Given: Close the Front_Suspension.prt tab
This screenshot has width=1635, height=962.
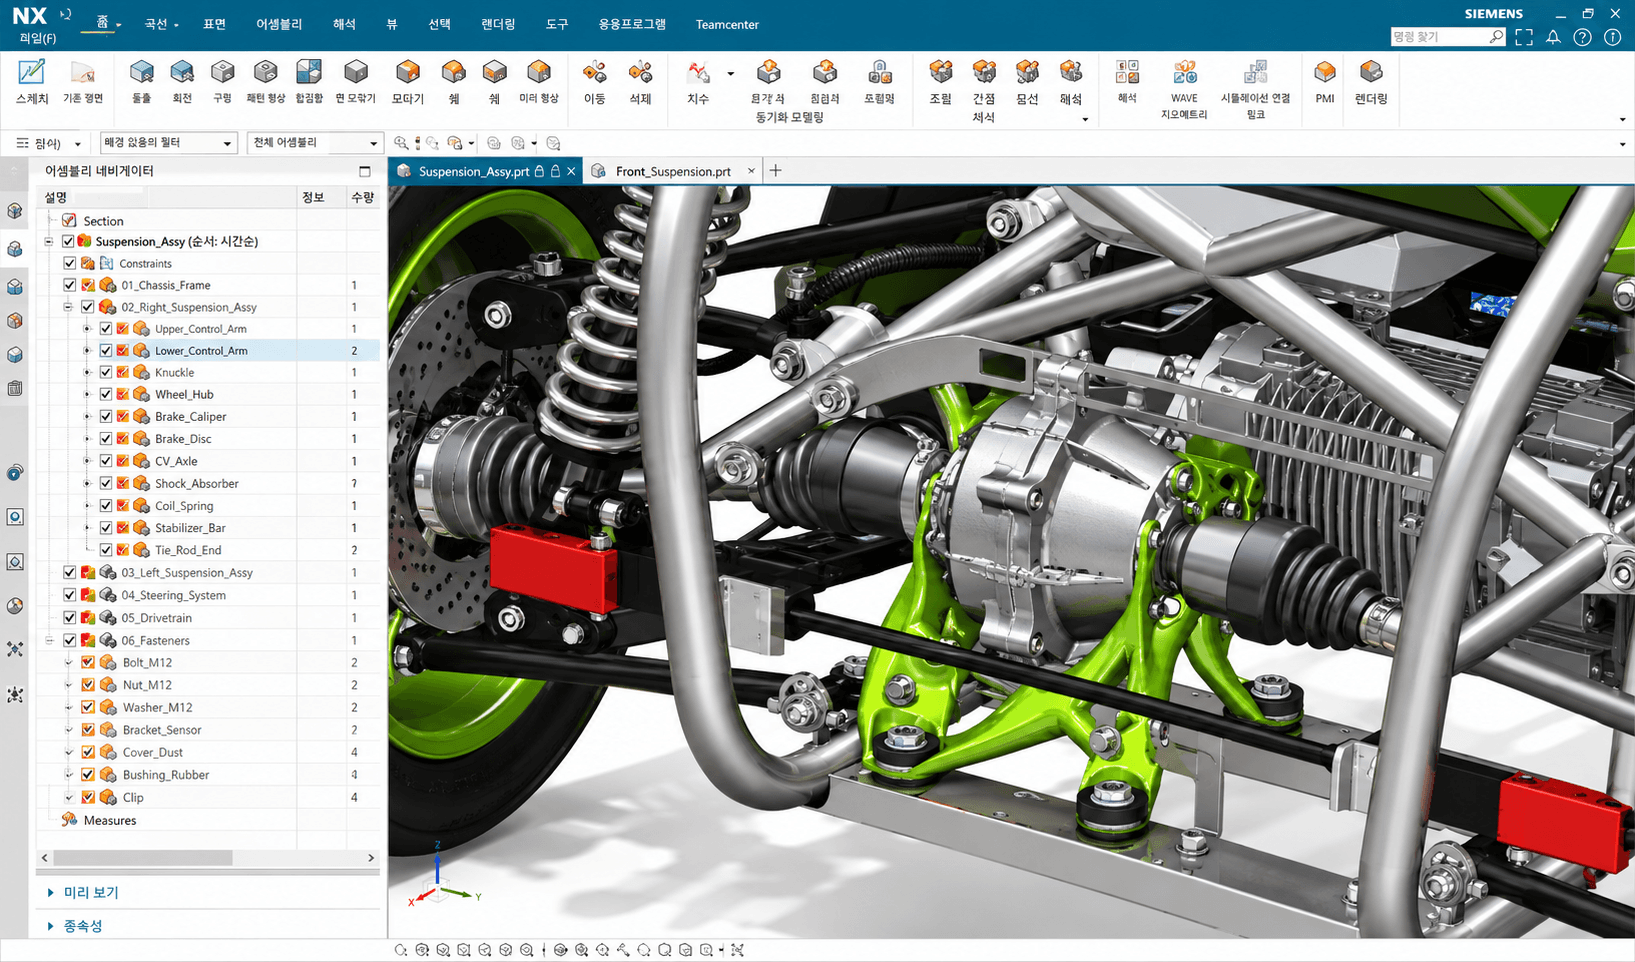Looking at the screenshot, I should (751, 171).
